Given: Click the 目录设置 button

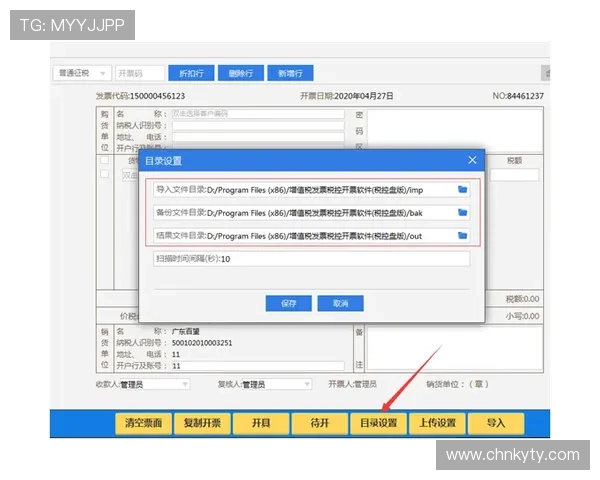Looking at the screenshot, I should pyautogui.click(x=379, y=423).
